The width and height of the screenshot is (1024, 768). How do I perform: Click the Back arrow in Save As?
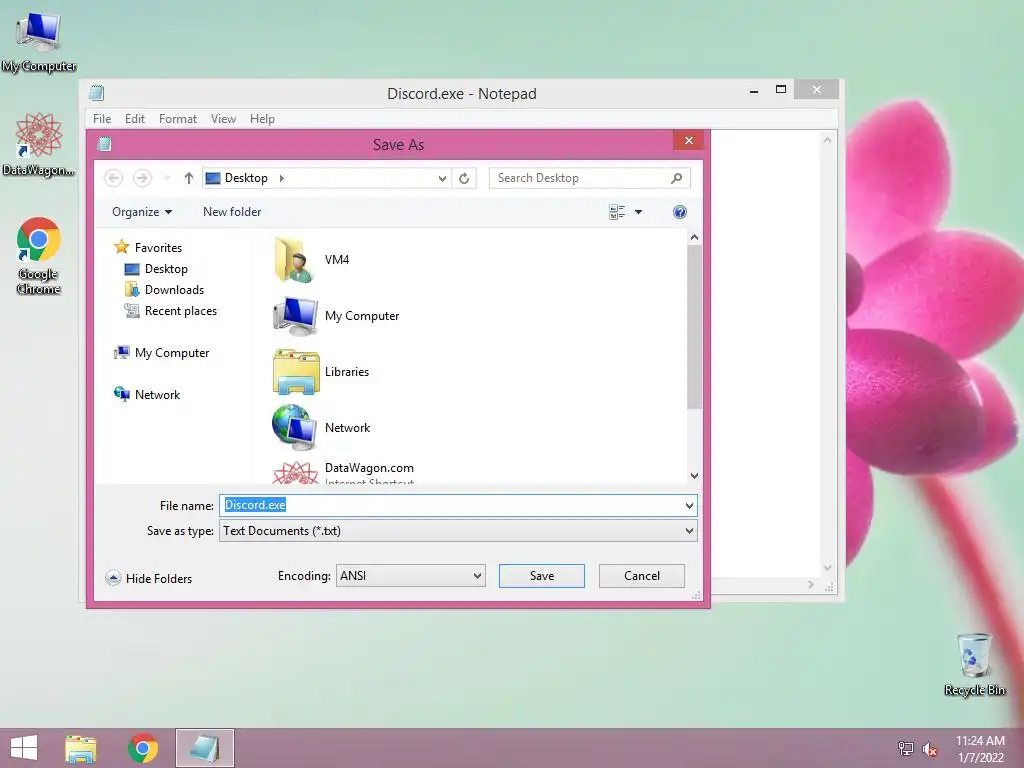pyautogui.click(x=114, y=178)
